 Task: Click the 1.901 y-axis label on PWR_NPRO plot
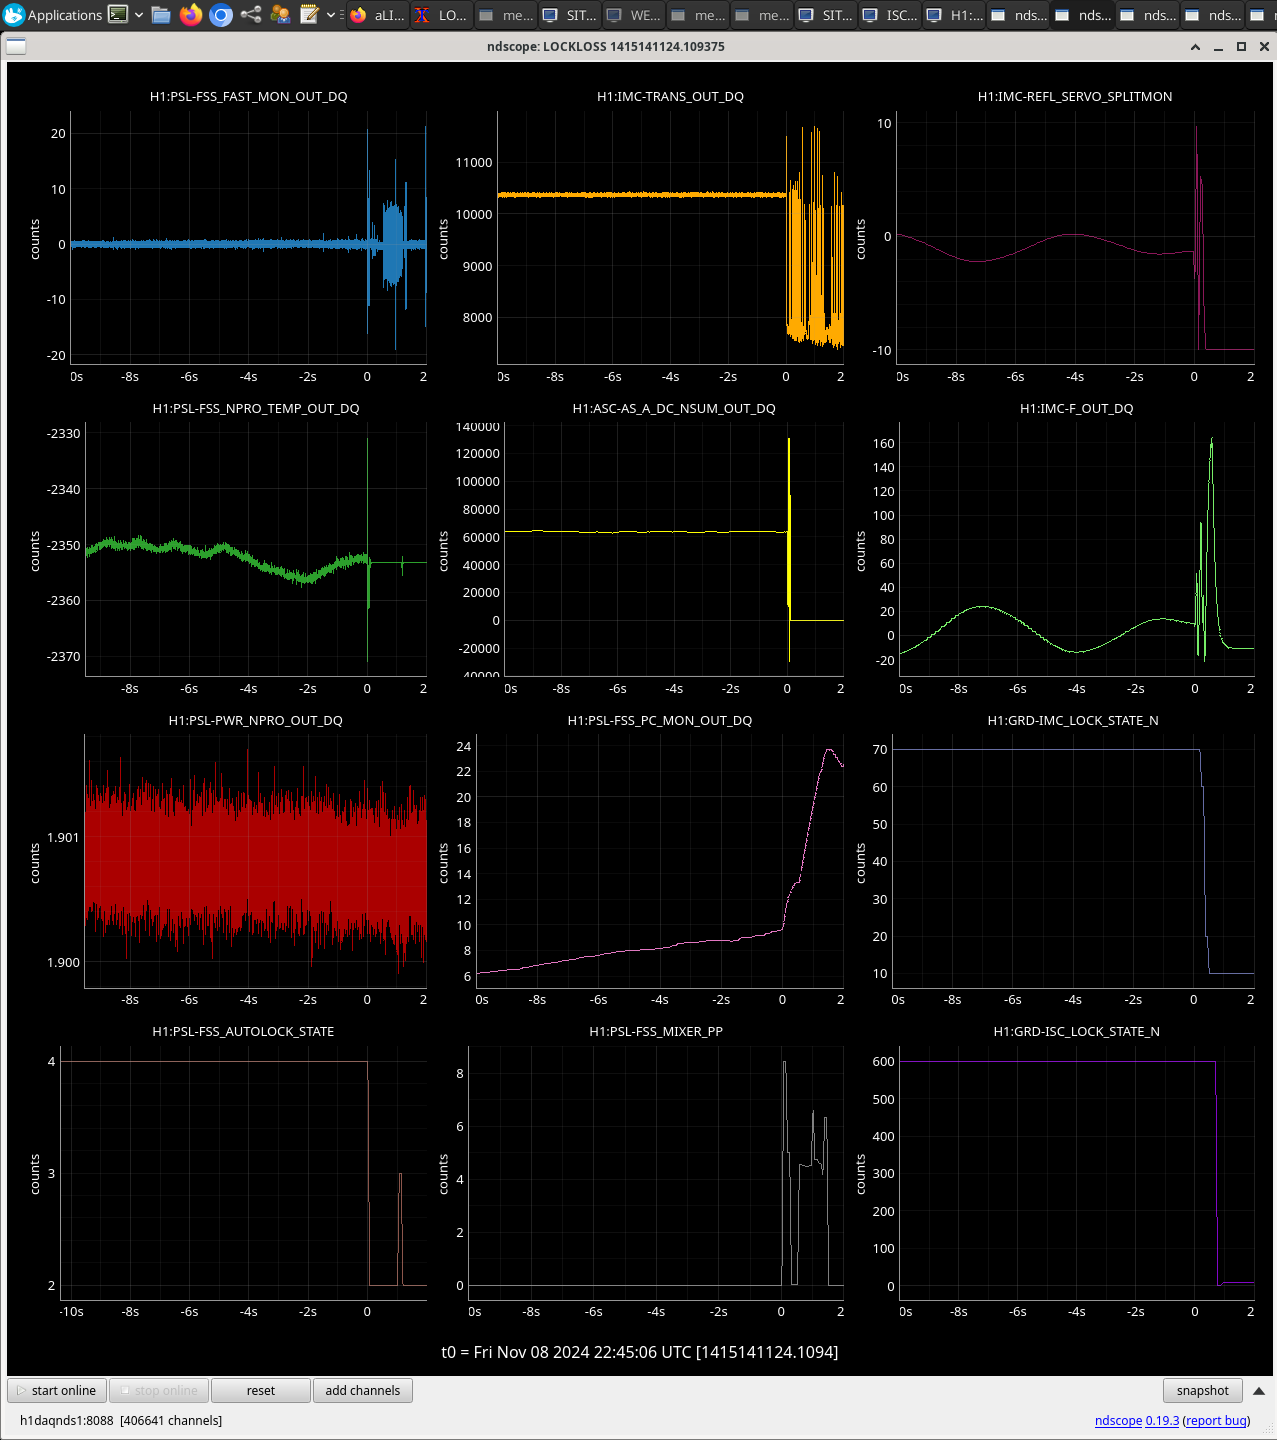point(63,838)
